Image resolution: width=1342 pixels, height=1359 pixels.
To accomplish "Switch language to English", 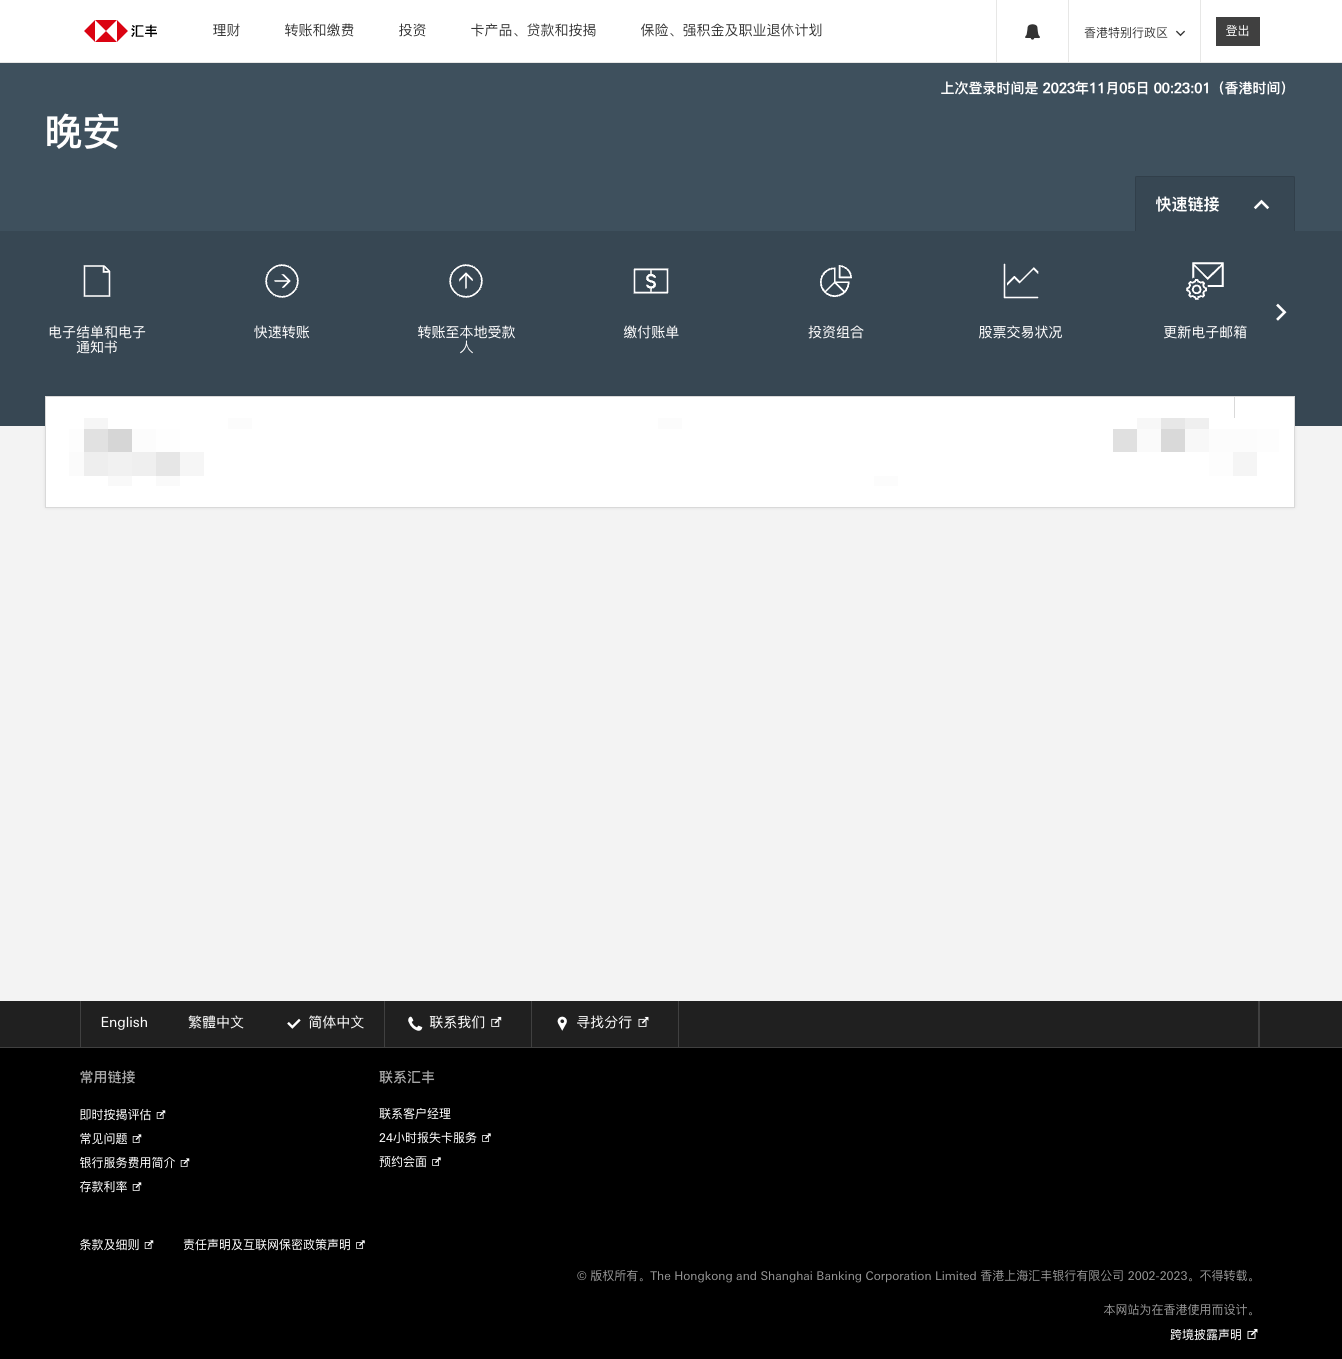I will (124, 1023).
